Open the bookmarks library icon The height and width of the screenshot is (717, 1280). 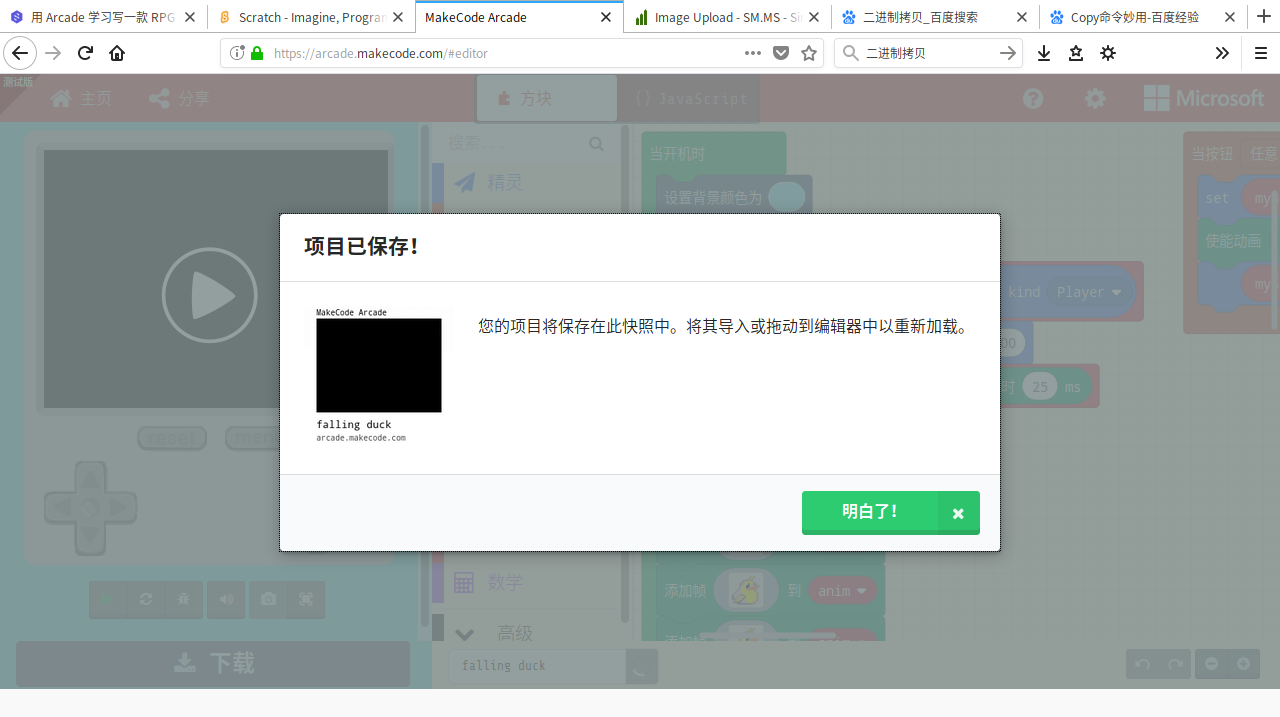tap(1076, 53)
